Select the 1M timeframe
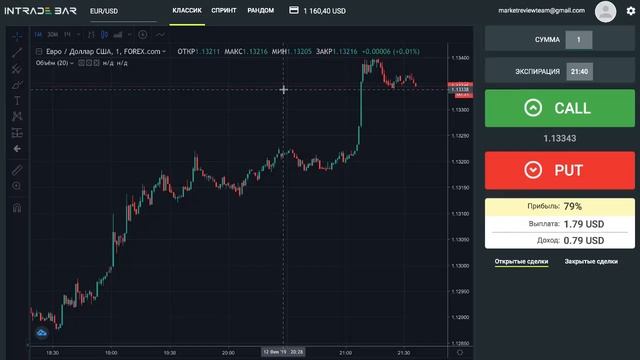This screenshot has width=640, height=360. pyautogui.click(x=38, y=35)
